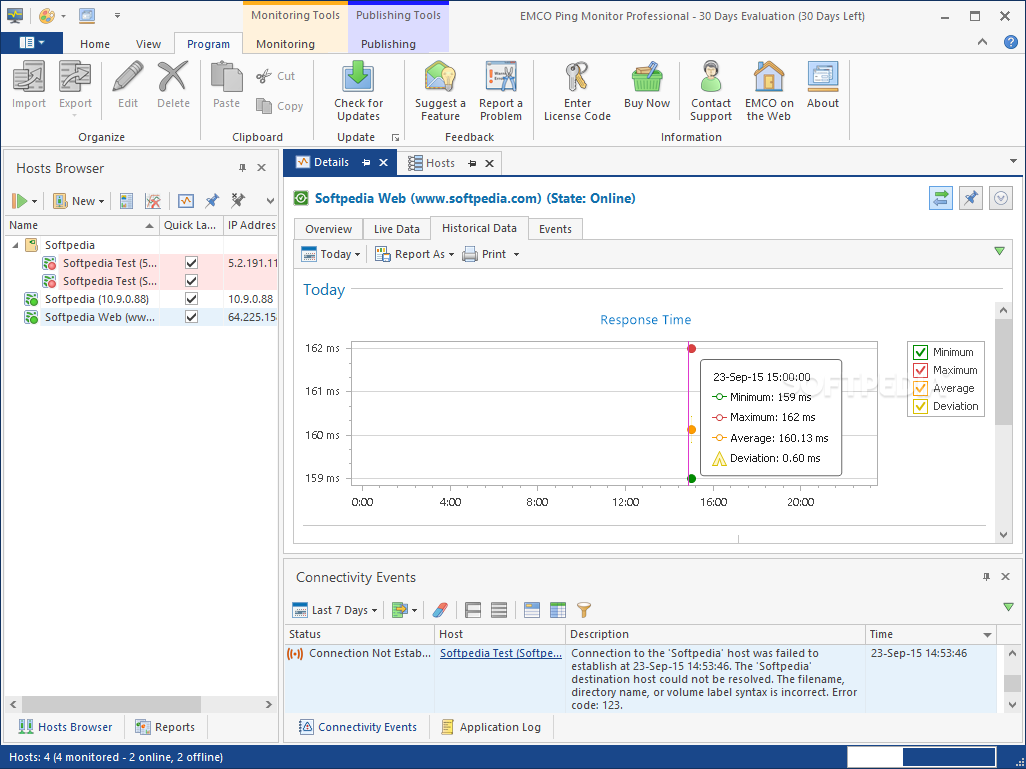Click the green filter triangle in Historical Data toolbar
This screenshot has width=1026, height=769.
(999, 251)
